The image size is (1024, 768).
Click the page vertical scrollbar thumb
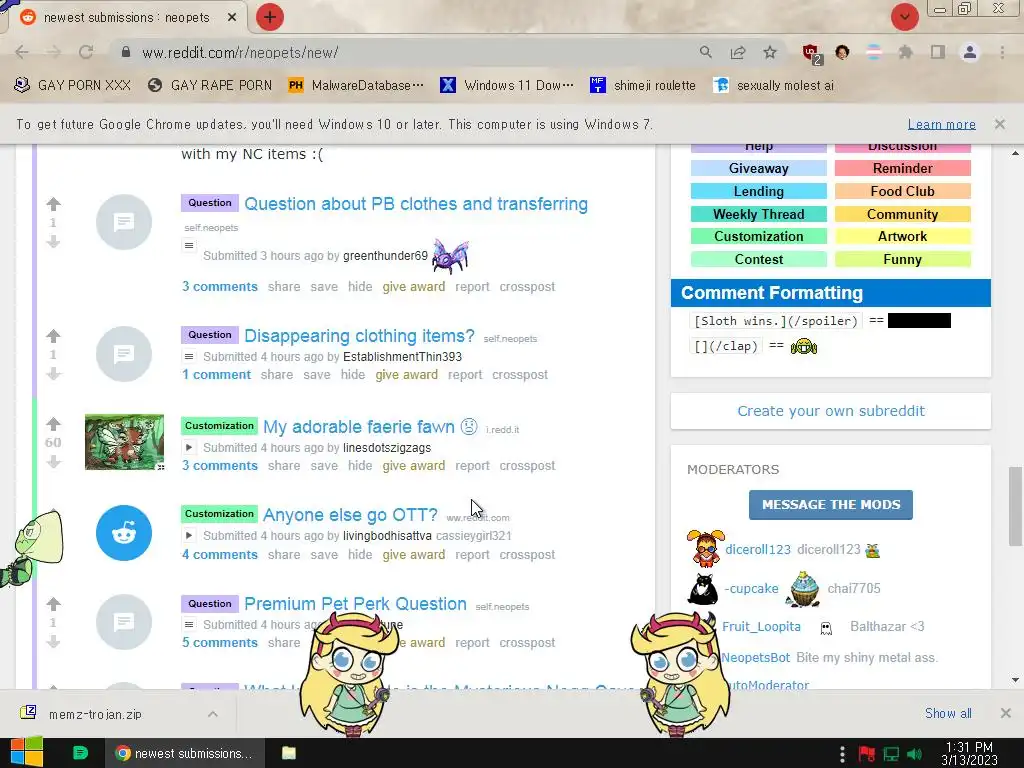tap(1015, 506)
